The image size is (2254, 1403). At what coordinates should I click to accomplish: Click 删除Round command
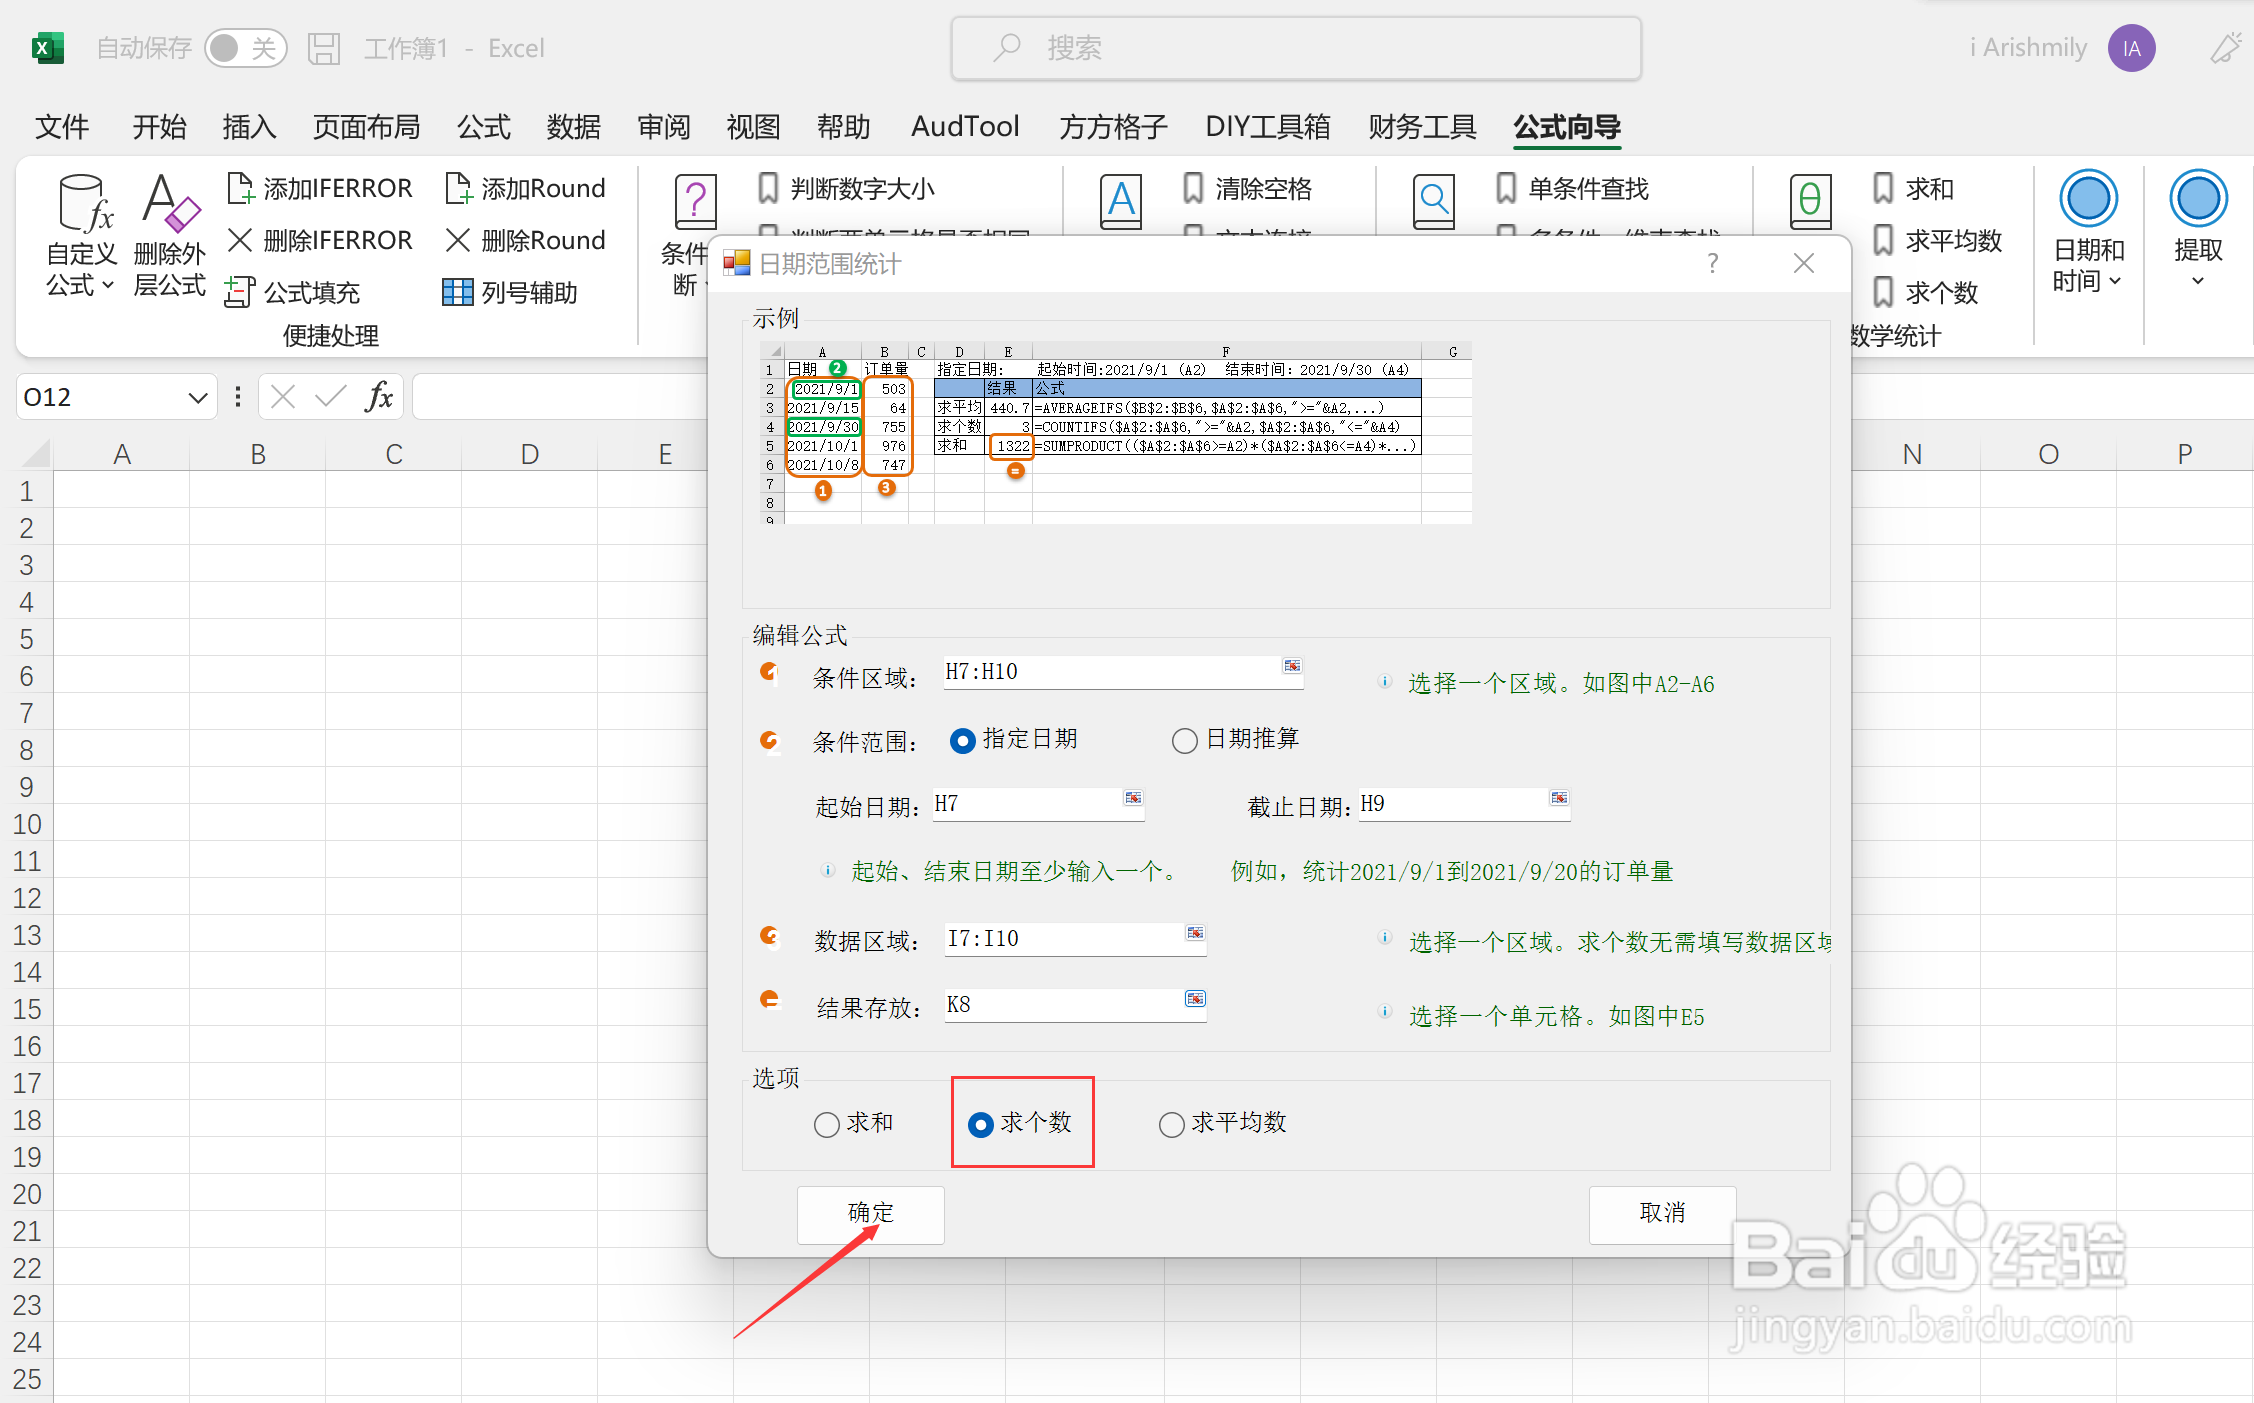click(525, 240)
